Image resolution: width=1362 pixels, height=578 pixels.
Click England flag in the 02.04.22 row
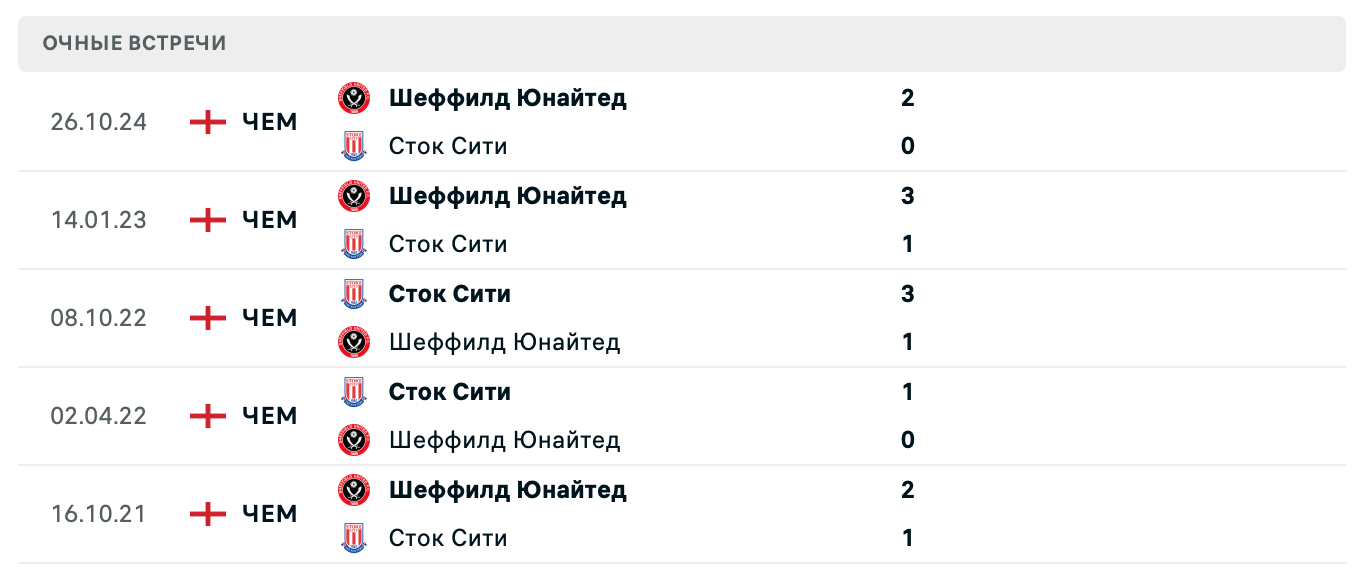click(208, 416)
